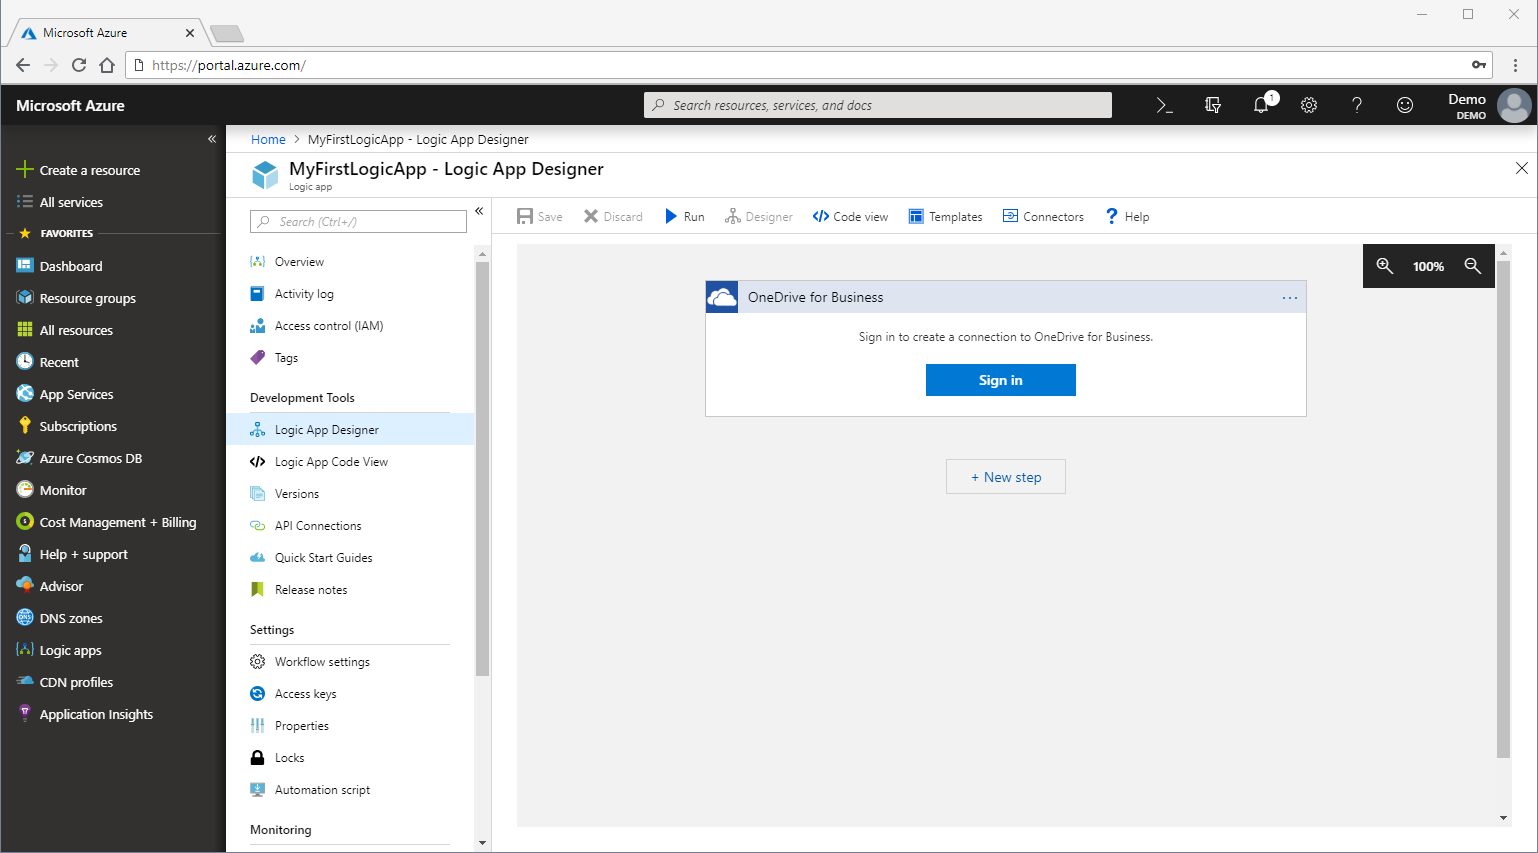Click the Save toolbar button

(x=540, y=217)
